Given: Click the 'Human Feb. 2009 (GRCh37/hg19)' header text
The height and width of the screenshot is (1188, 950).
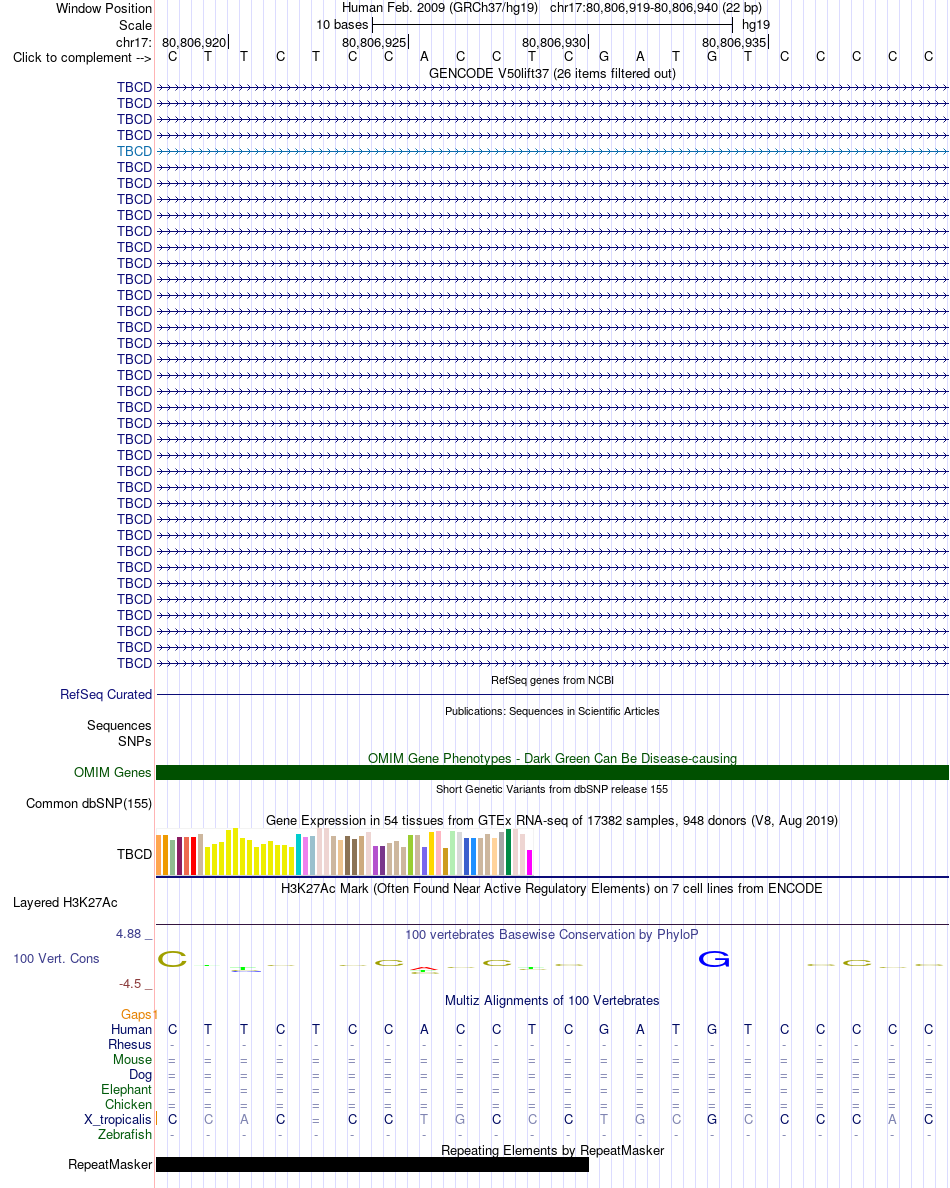Looking at the screenshot, I should click(x=440, y=8).
